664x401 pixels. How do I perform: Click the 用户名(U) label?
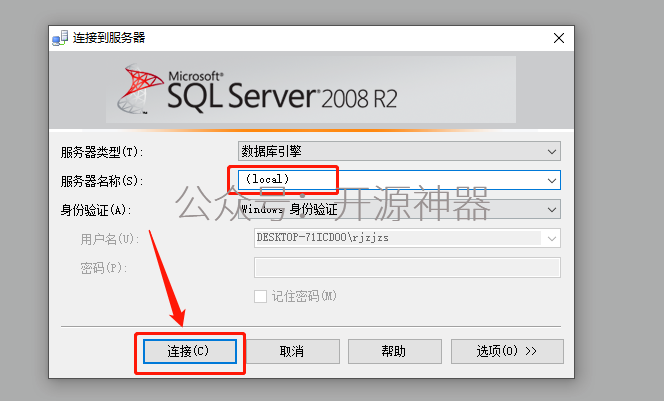tap(110, 239)
